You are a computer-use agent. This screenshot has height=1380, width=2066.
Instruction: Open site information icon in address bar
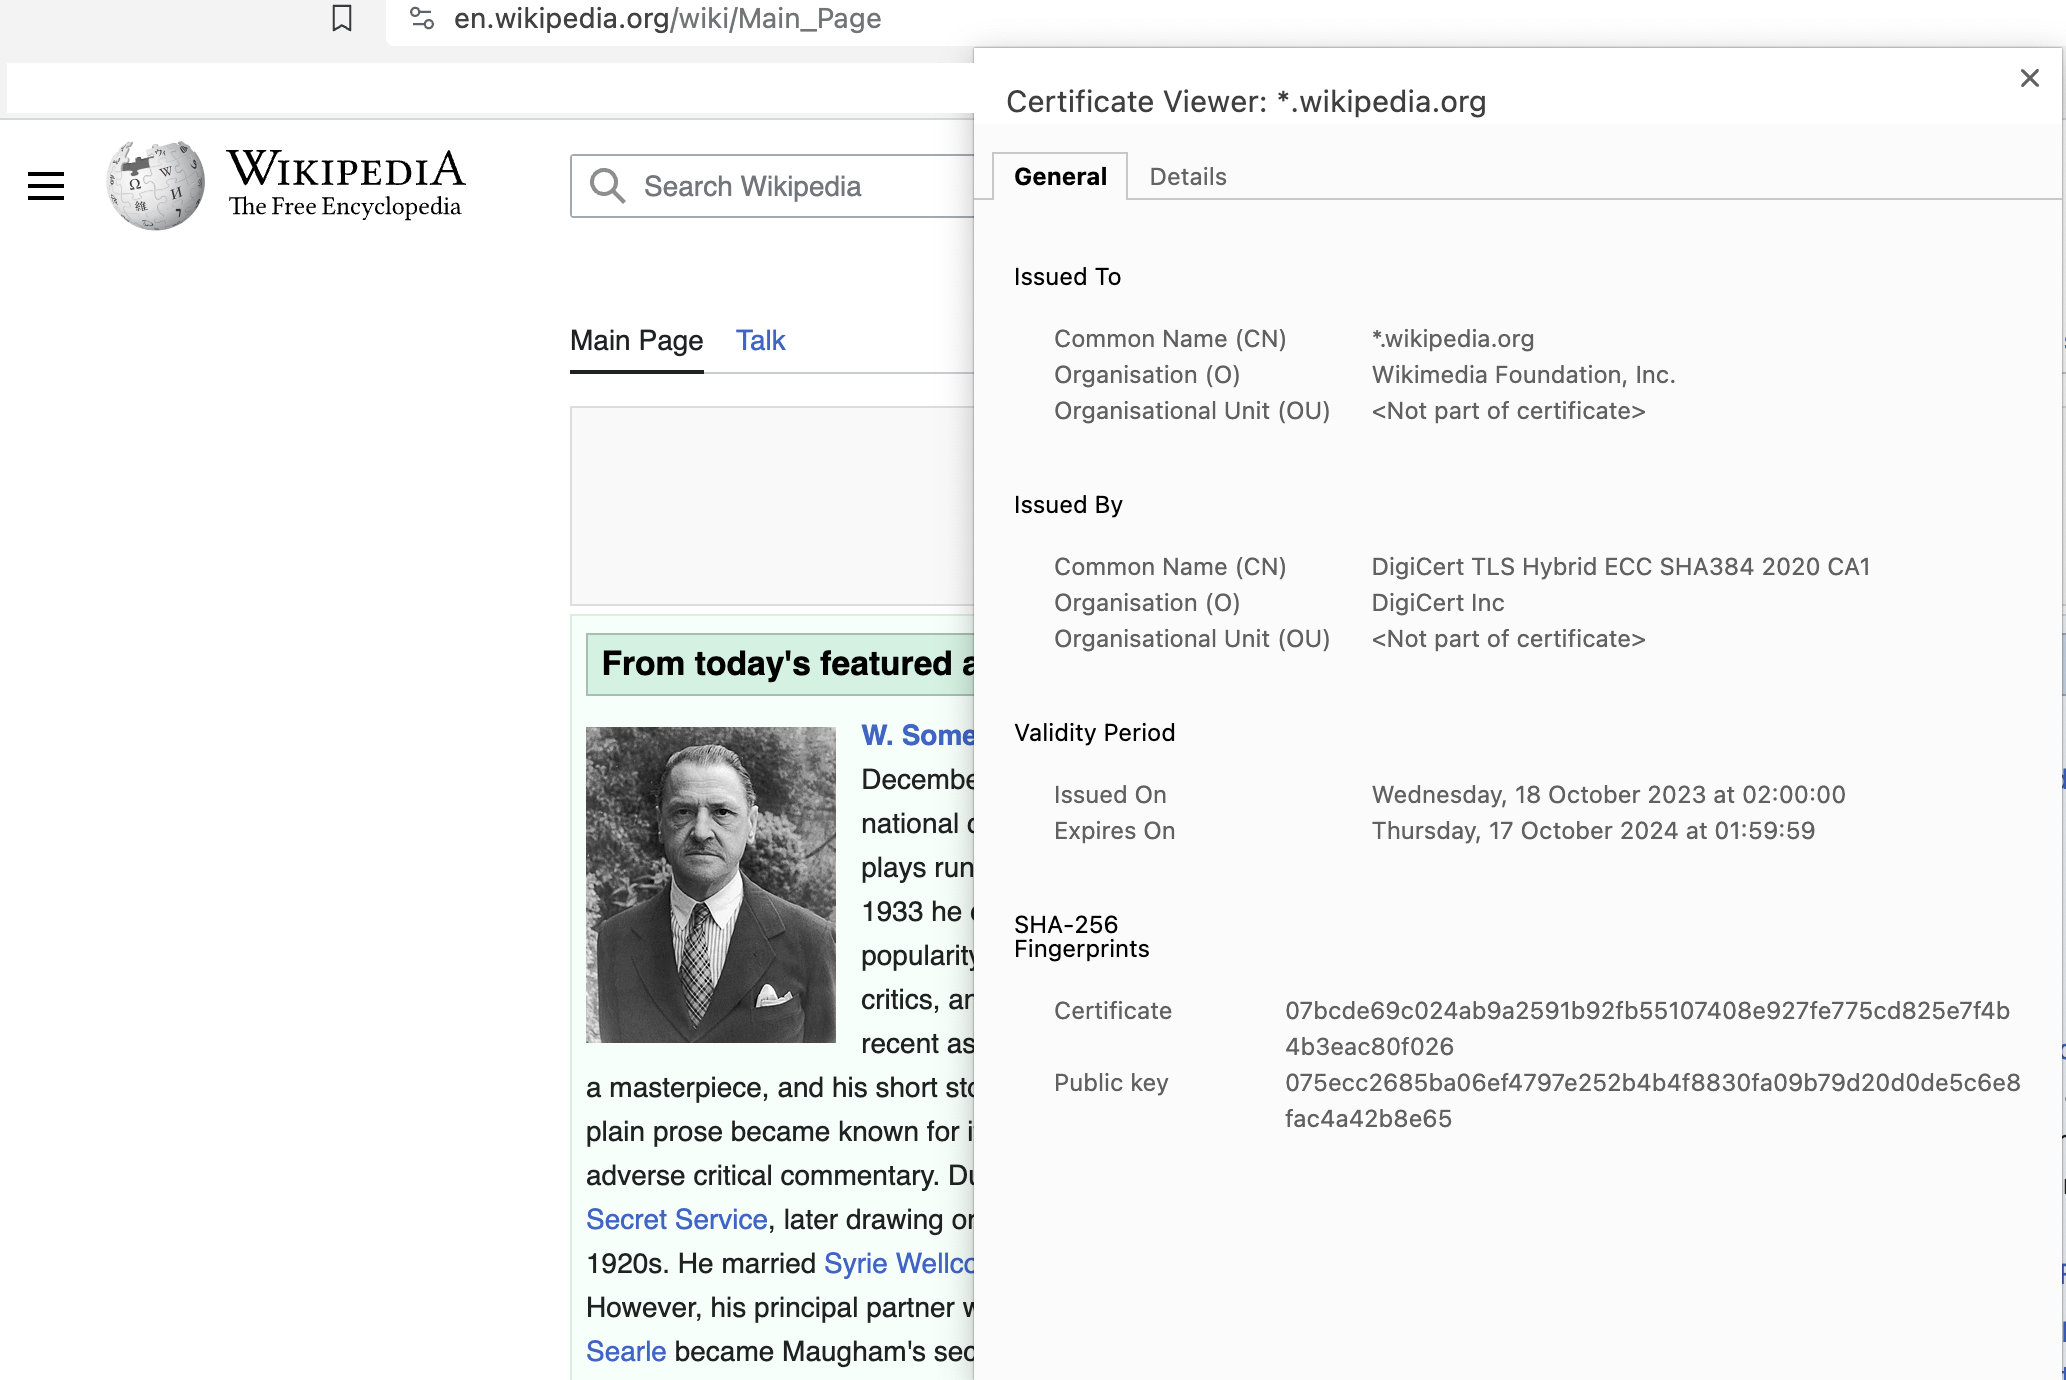[x=422, y=18]
